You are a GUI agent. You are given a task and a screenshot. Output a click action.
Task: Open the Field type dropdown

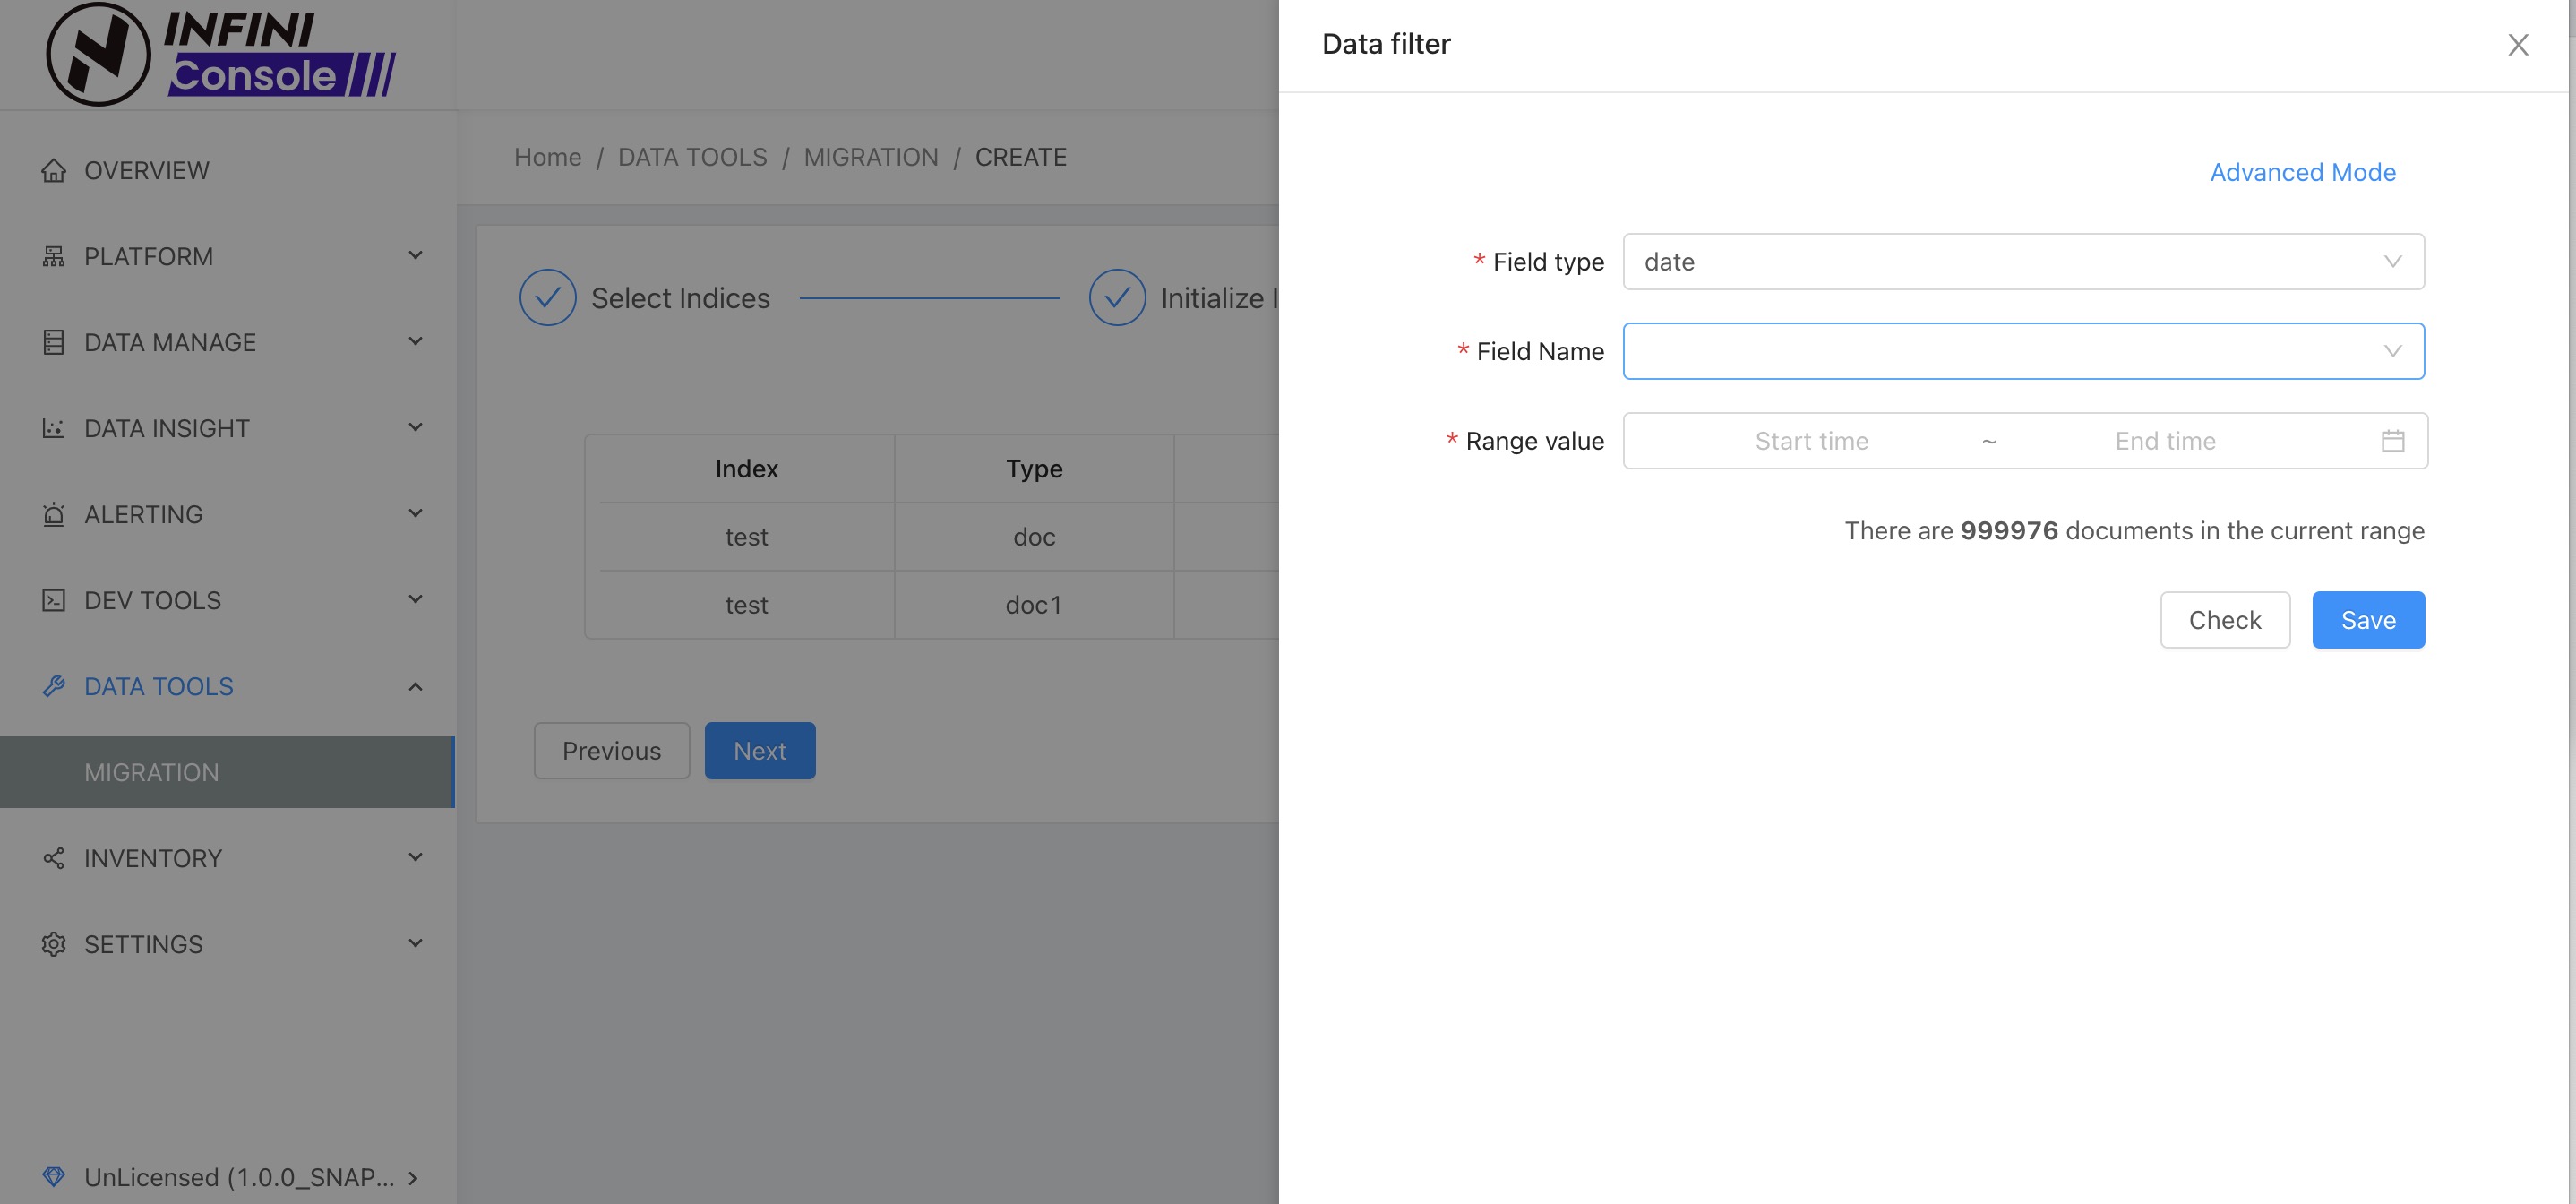(2022, 262)
